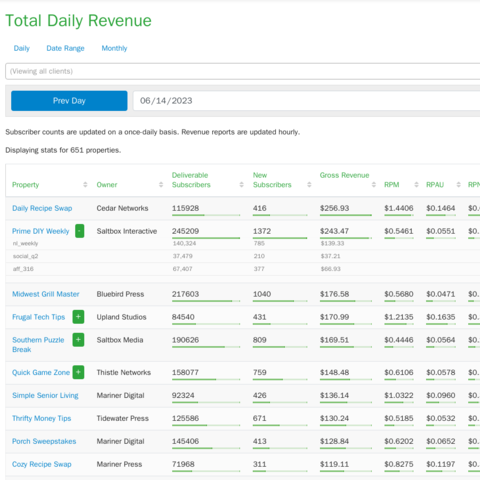Switch to the Daily tab
The height and width of the screenshot is (480, 480).
point(22,48)
